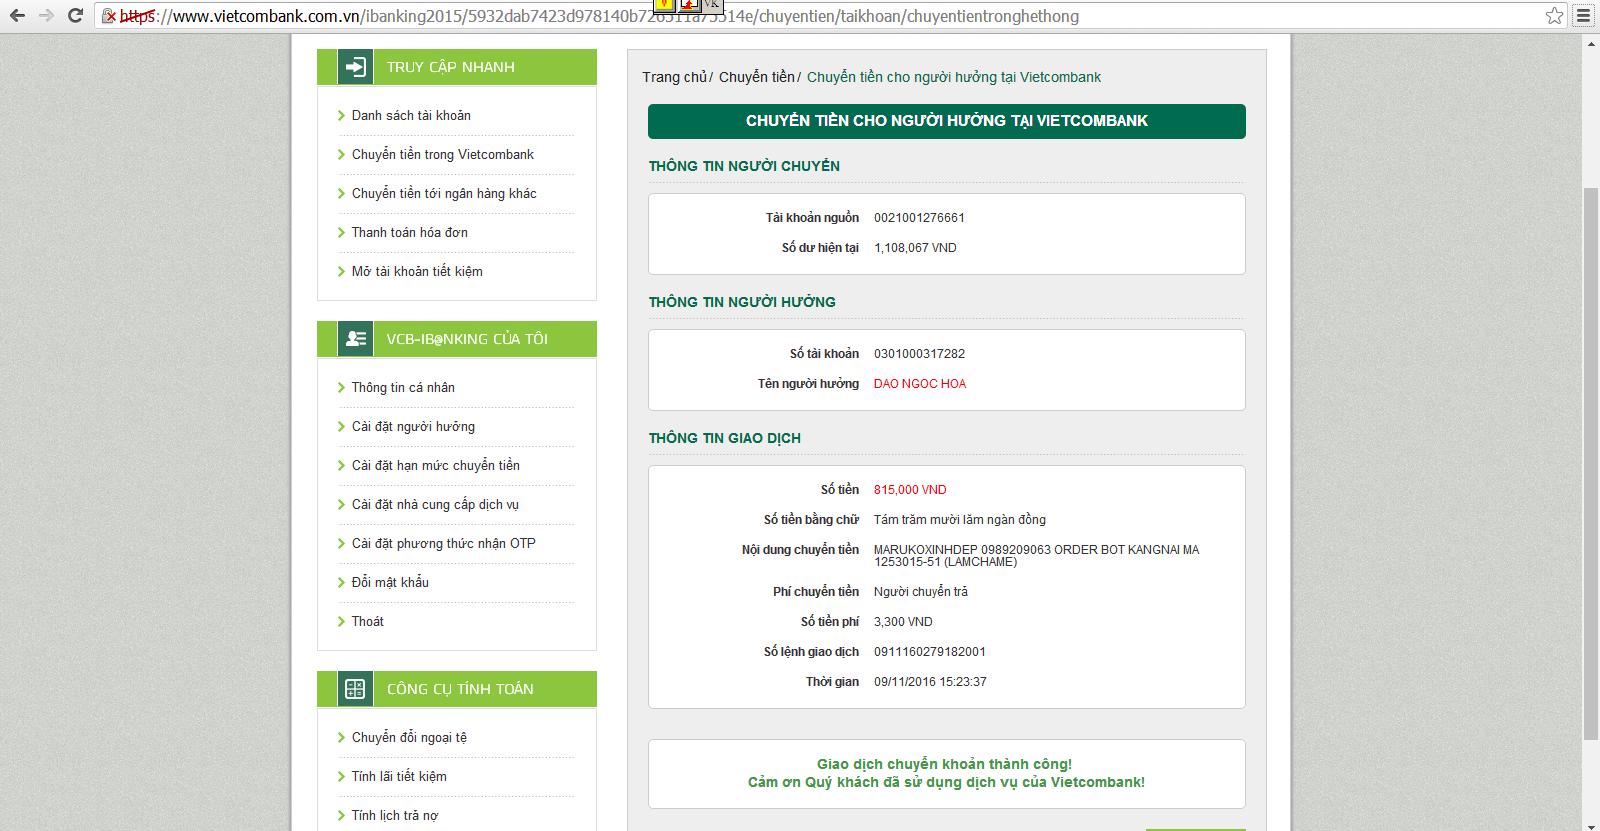
Task: Click the browser forward arrow icon
Action: [x=46, y=16]
